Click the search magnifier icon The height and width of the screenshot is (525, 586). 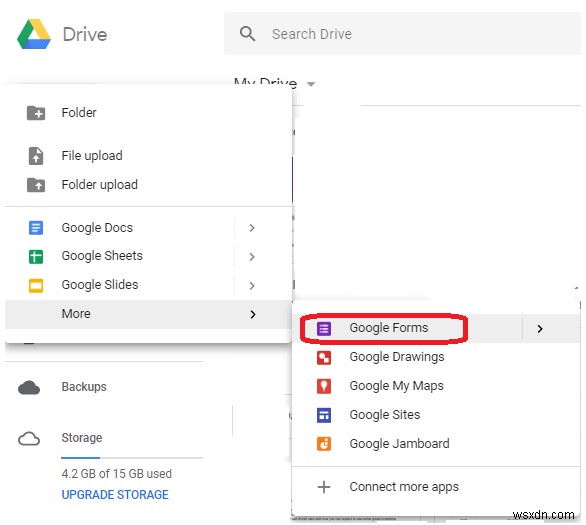[x=247, y=34]
